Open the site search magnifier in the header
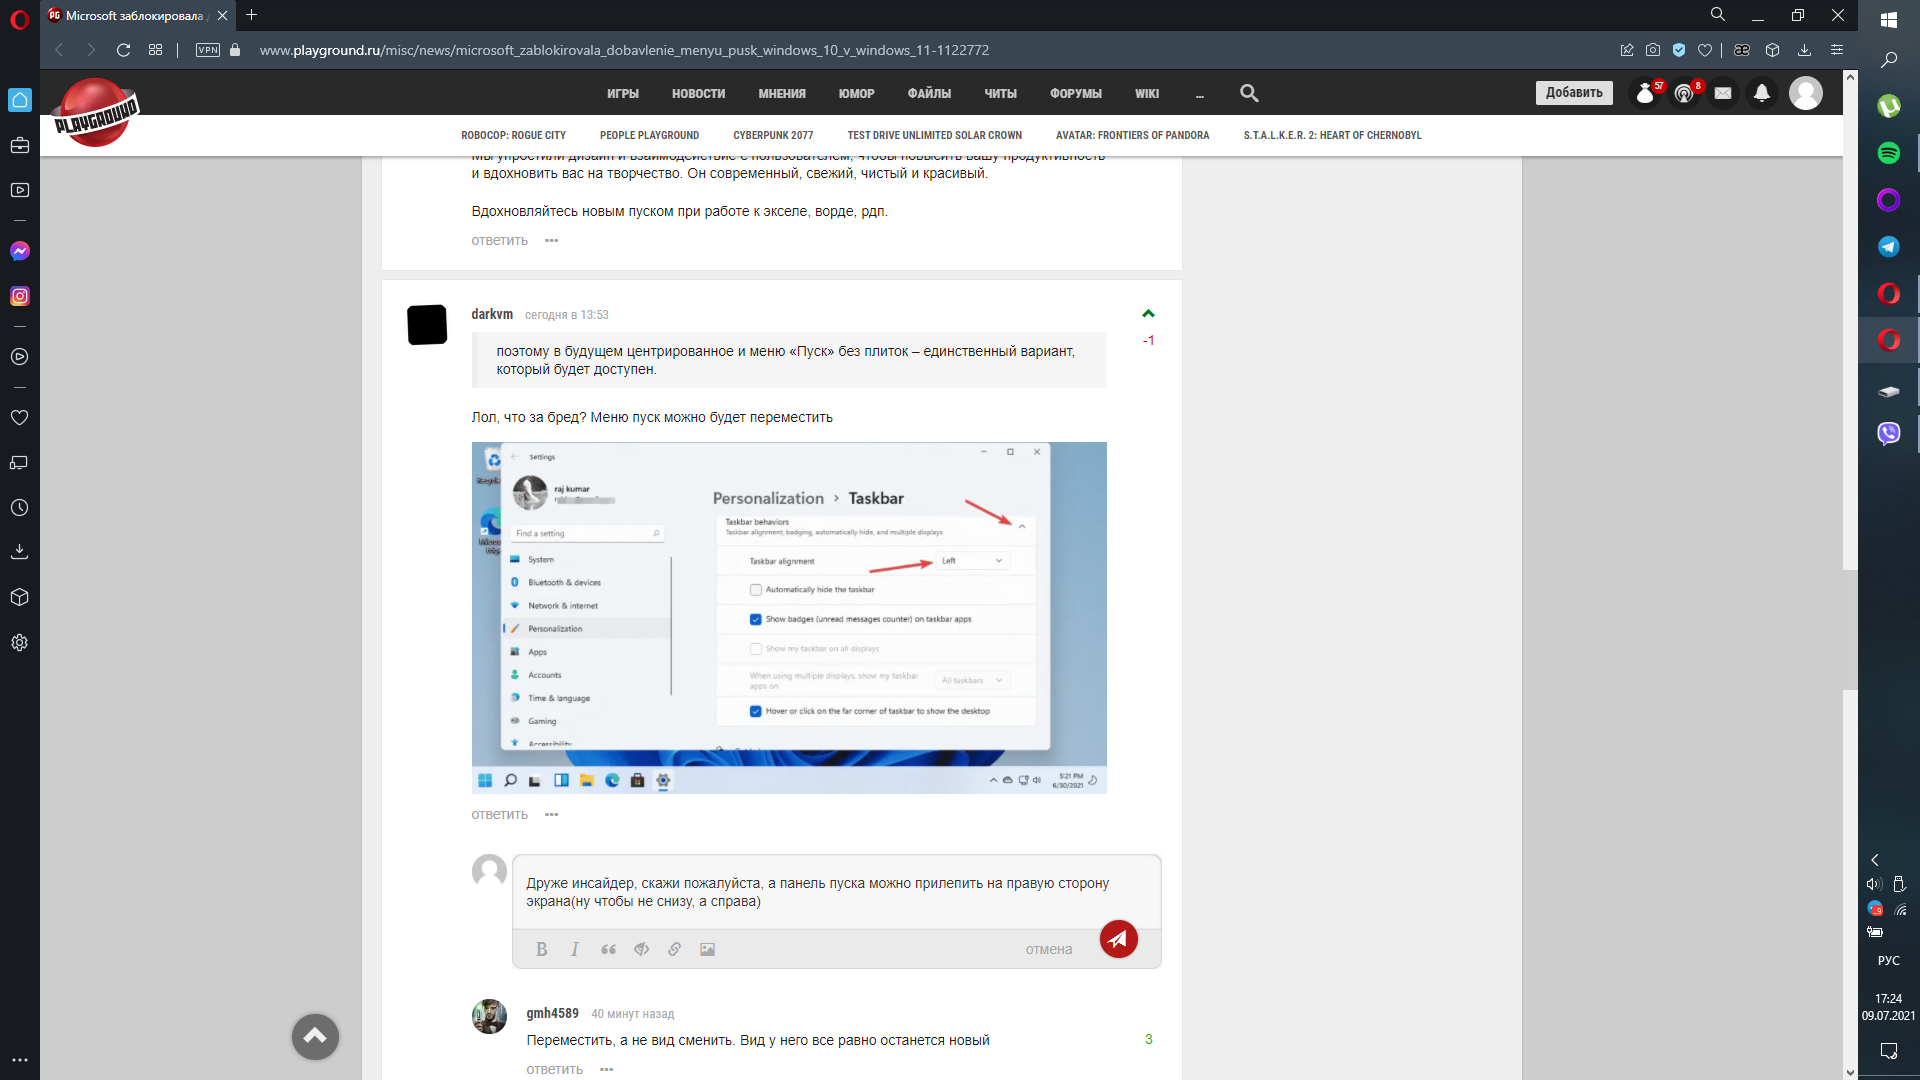The width and height of the screenshot is (1920, 1080). [x=1249, y=93]
